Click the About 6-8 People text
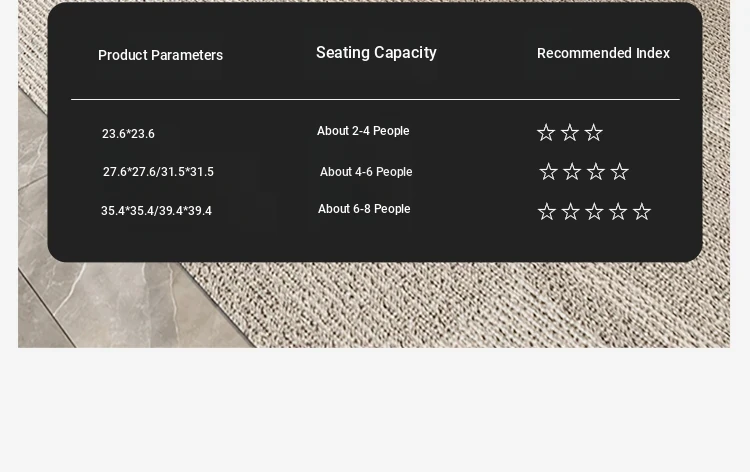Image resolution: width=750 pixels, height=472 pixels. point(364,209)
